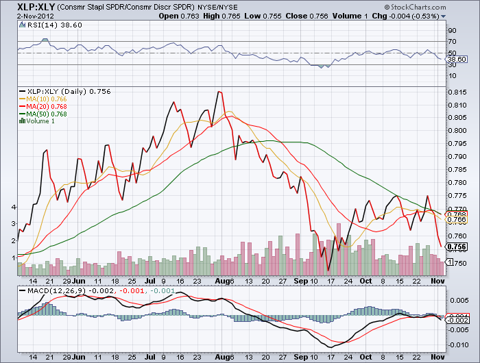Click the 0.815 price axis label
The height and width of the screenshot is (363, 480).
[x=457, y=92]
